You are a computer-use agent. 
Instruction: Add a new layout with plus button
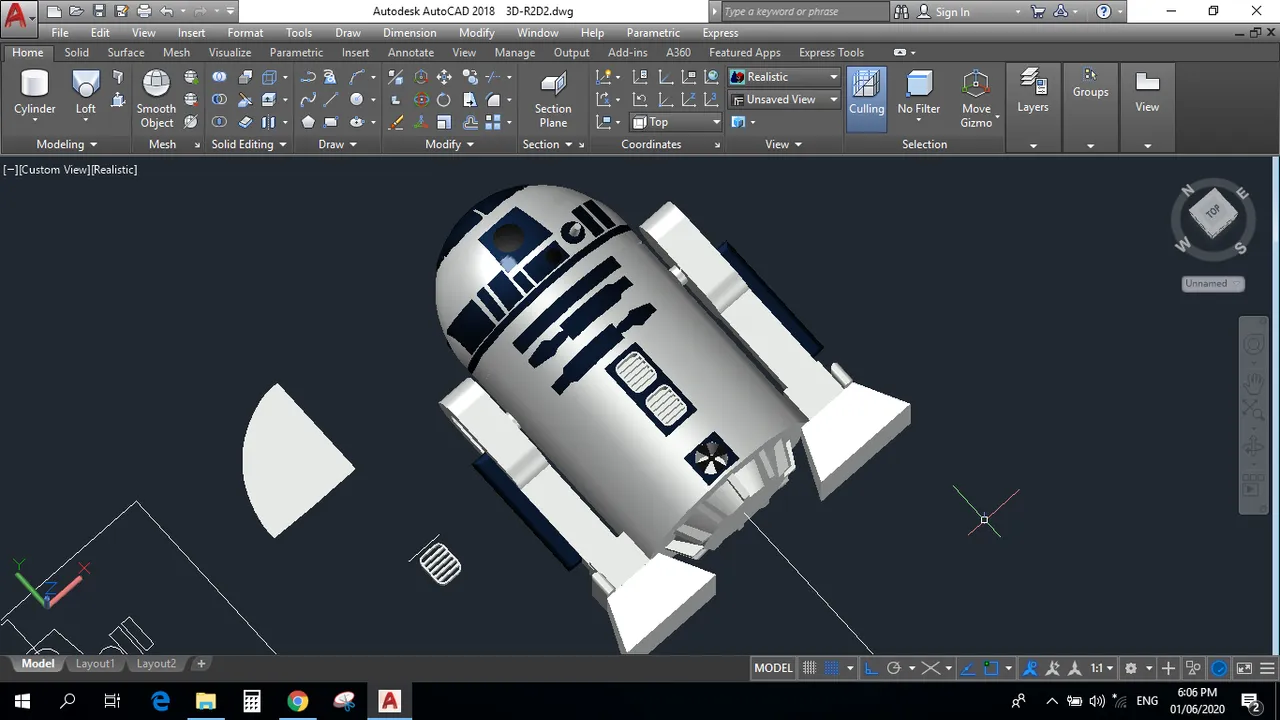[201, 663]
